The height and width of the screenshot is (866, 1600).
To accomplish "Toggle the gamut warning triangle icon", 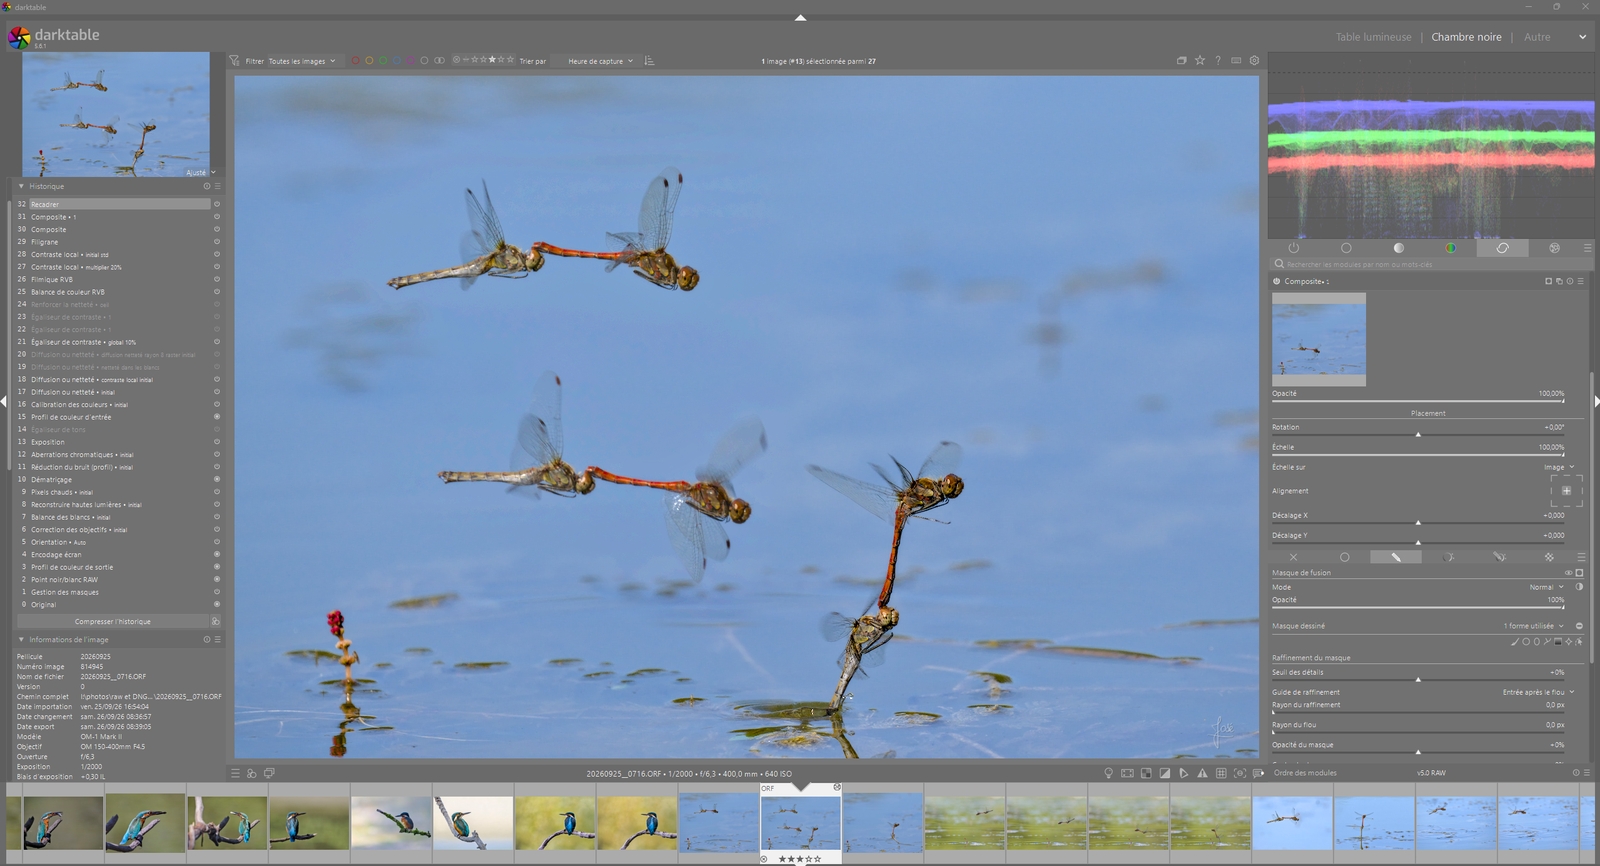I will pyautogui.click(x=1202, y=773).
